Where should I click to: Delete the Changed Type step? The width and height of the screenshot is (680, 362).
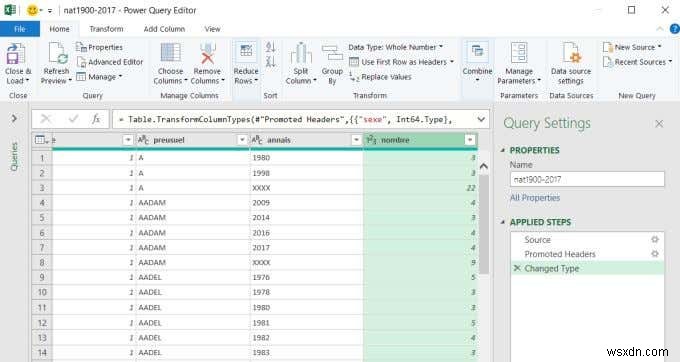point(517,268)
